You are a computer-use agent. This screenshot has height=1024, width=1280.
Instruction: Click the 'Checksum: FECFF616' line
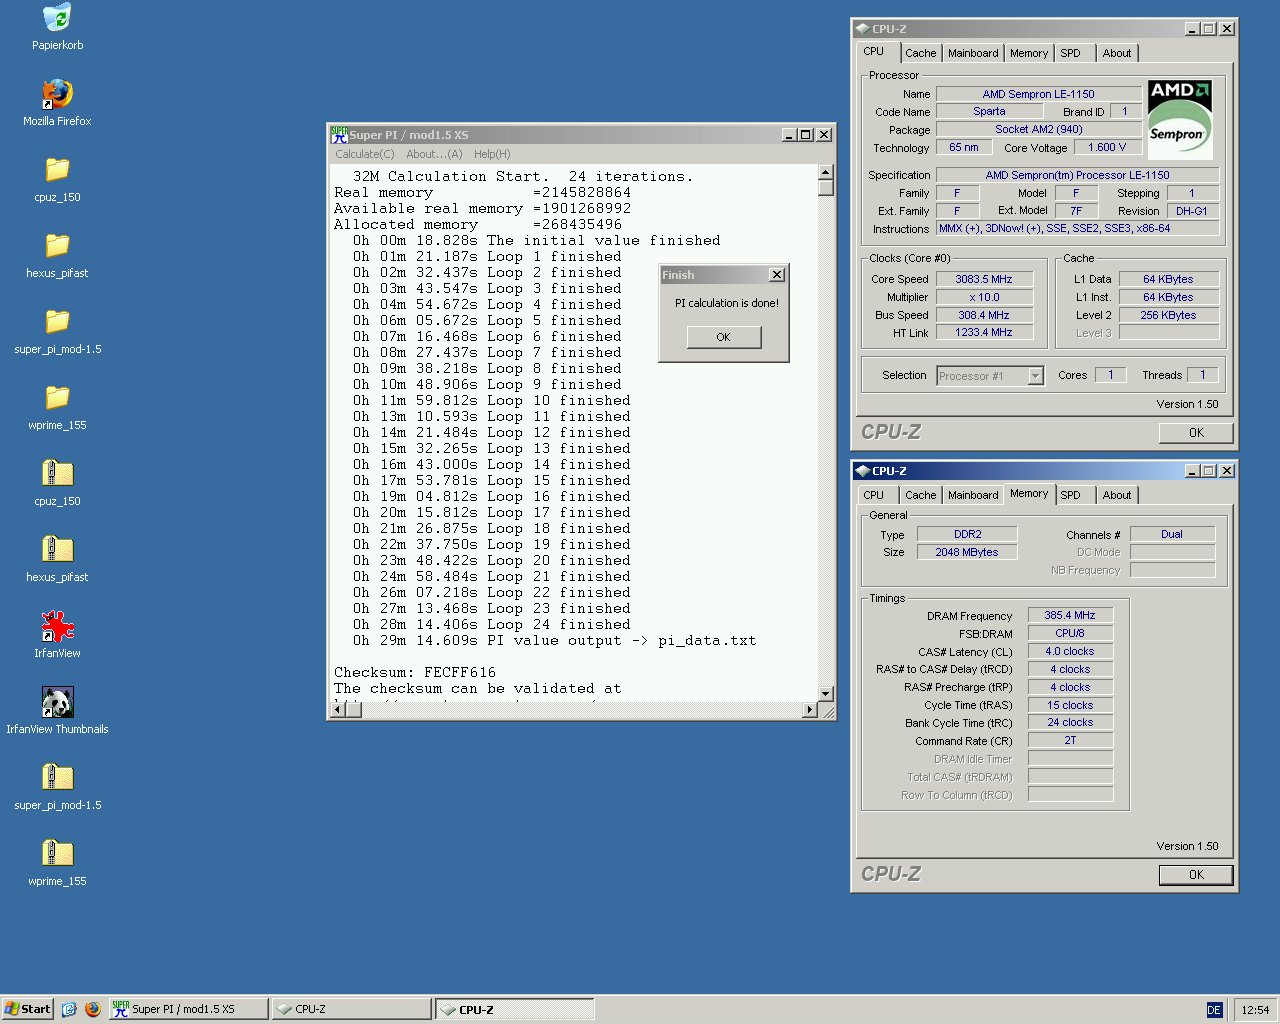[415, 672]
